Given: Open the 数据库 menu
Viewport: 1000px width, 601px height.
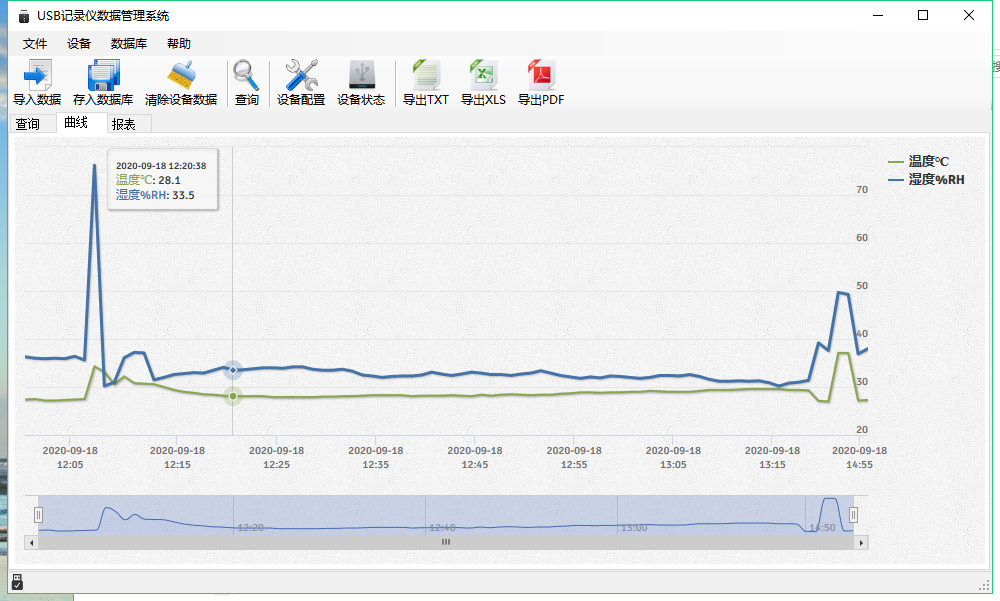Looking at the screenshot, I should 129,43.
